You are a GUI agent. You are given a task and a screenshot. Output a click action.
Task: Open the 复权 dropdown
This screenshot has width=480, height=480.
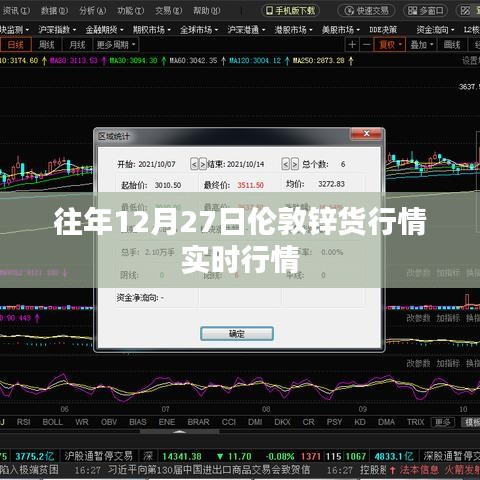[389, 45]
